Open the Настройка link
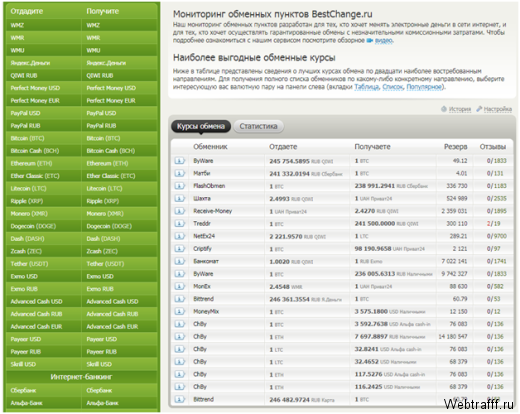Image resolution: width=520 pixels, height=414 pixels. pos(497,109)
